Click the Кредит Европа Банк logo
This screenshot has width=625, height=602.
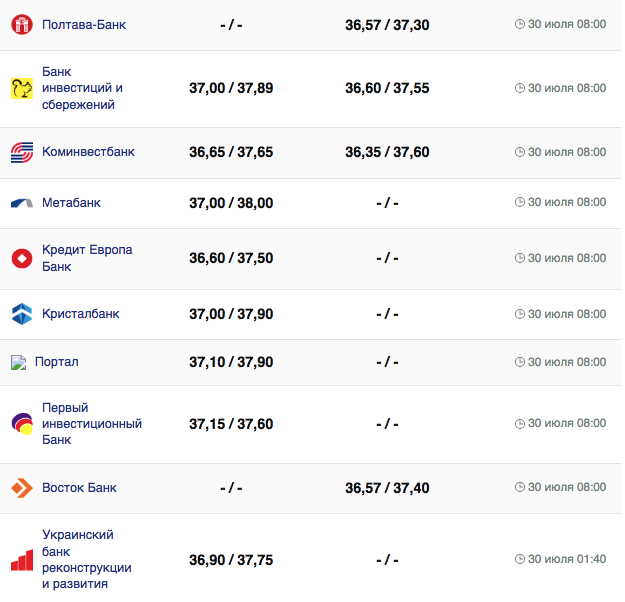point(22,259)
